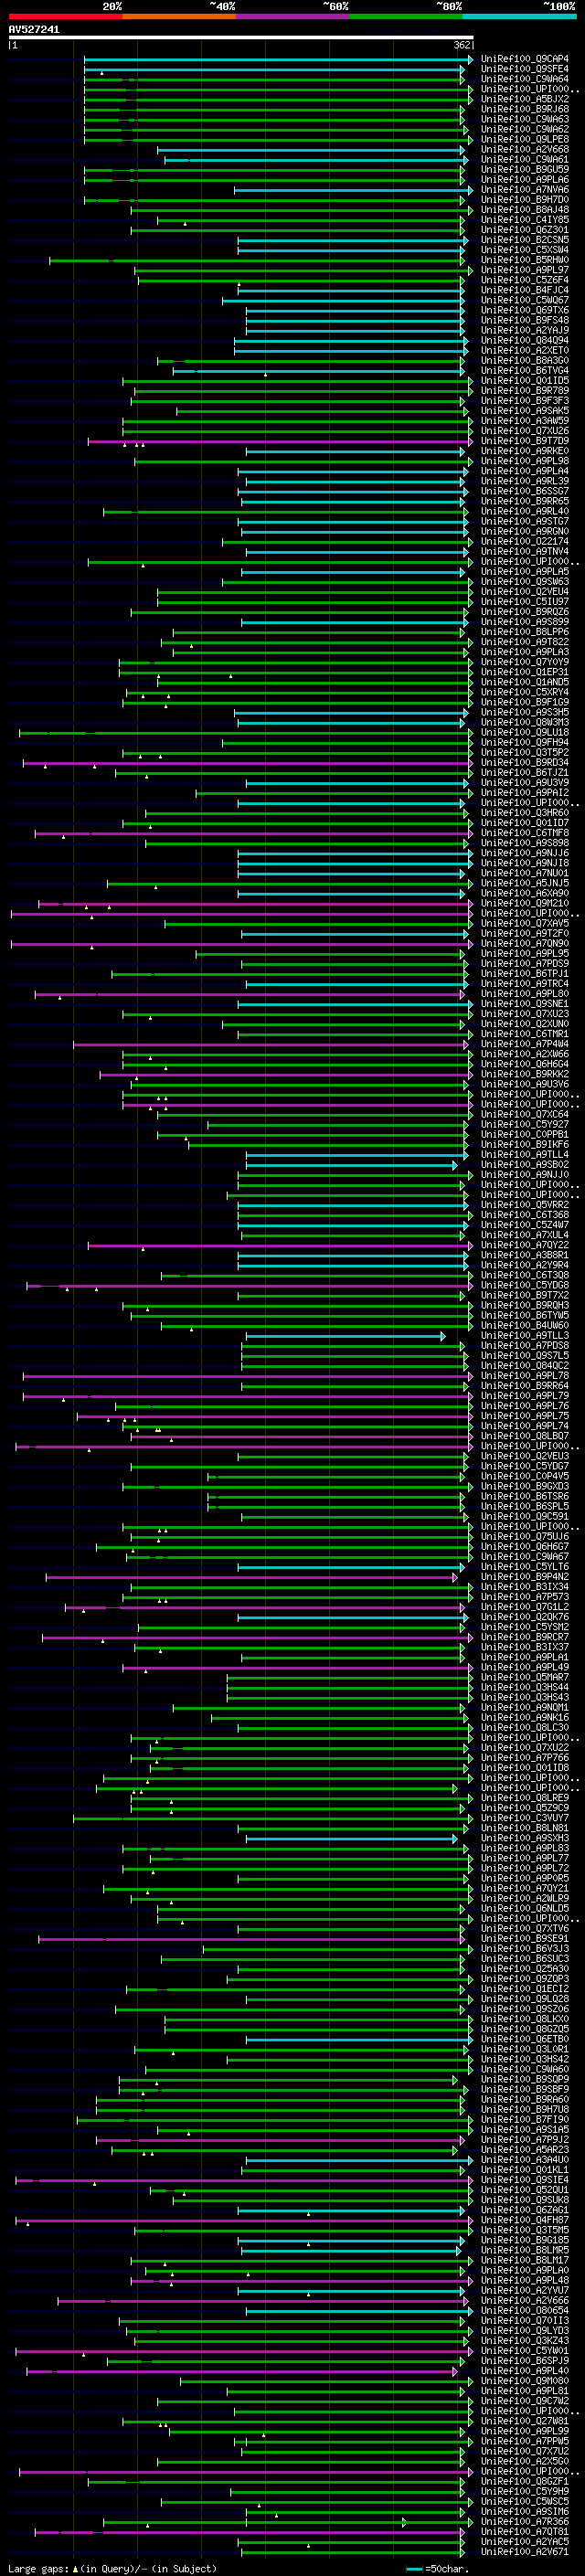Click the red 20% identity legend segment
The width and height of the screenshot is (585, 2576).
65,16
